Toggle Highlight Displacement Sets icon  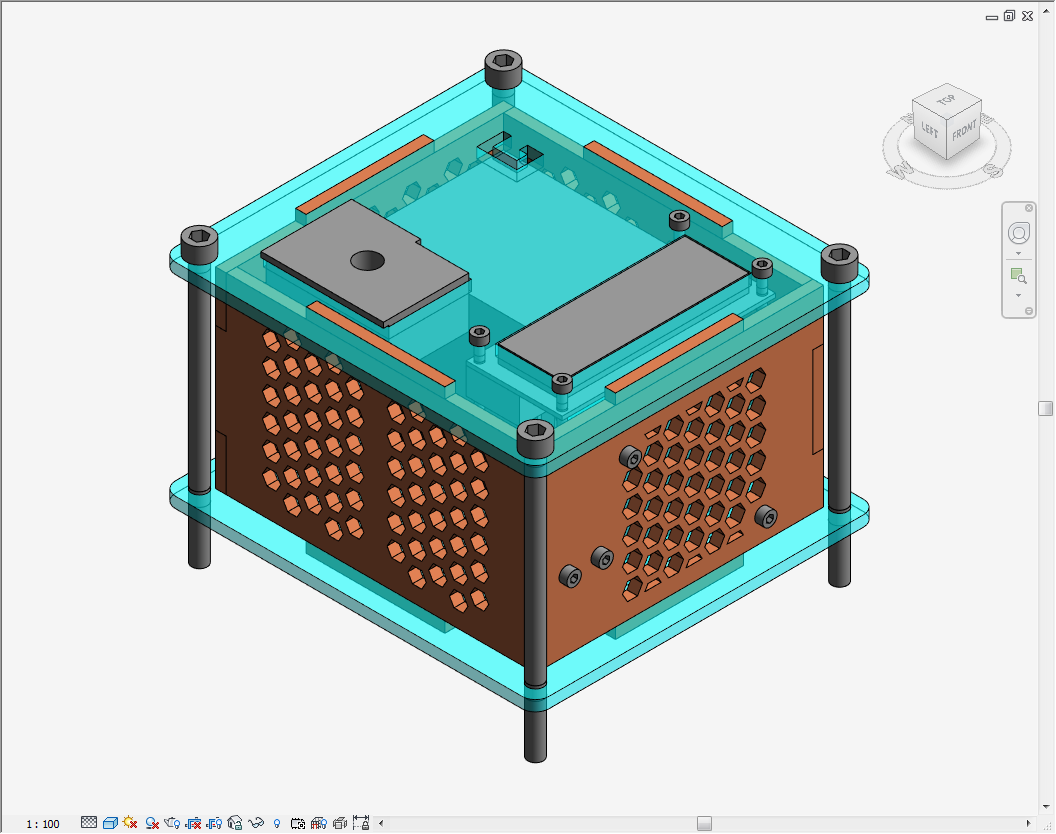tap(340, 823)
